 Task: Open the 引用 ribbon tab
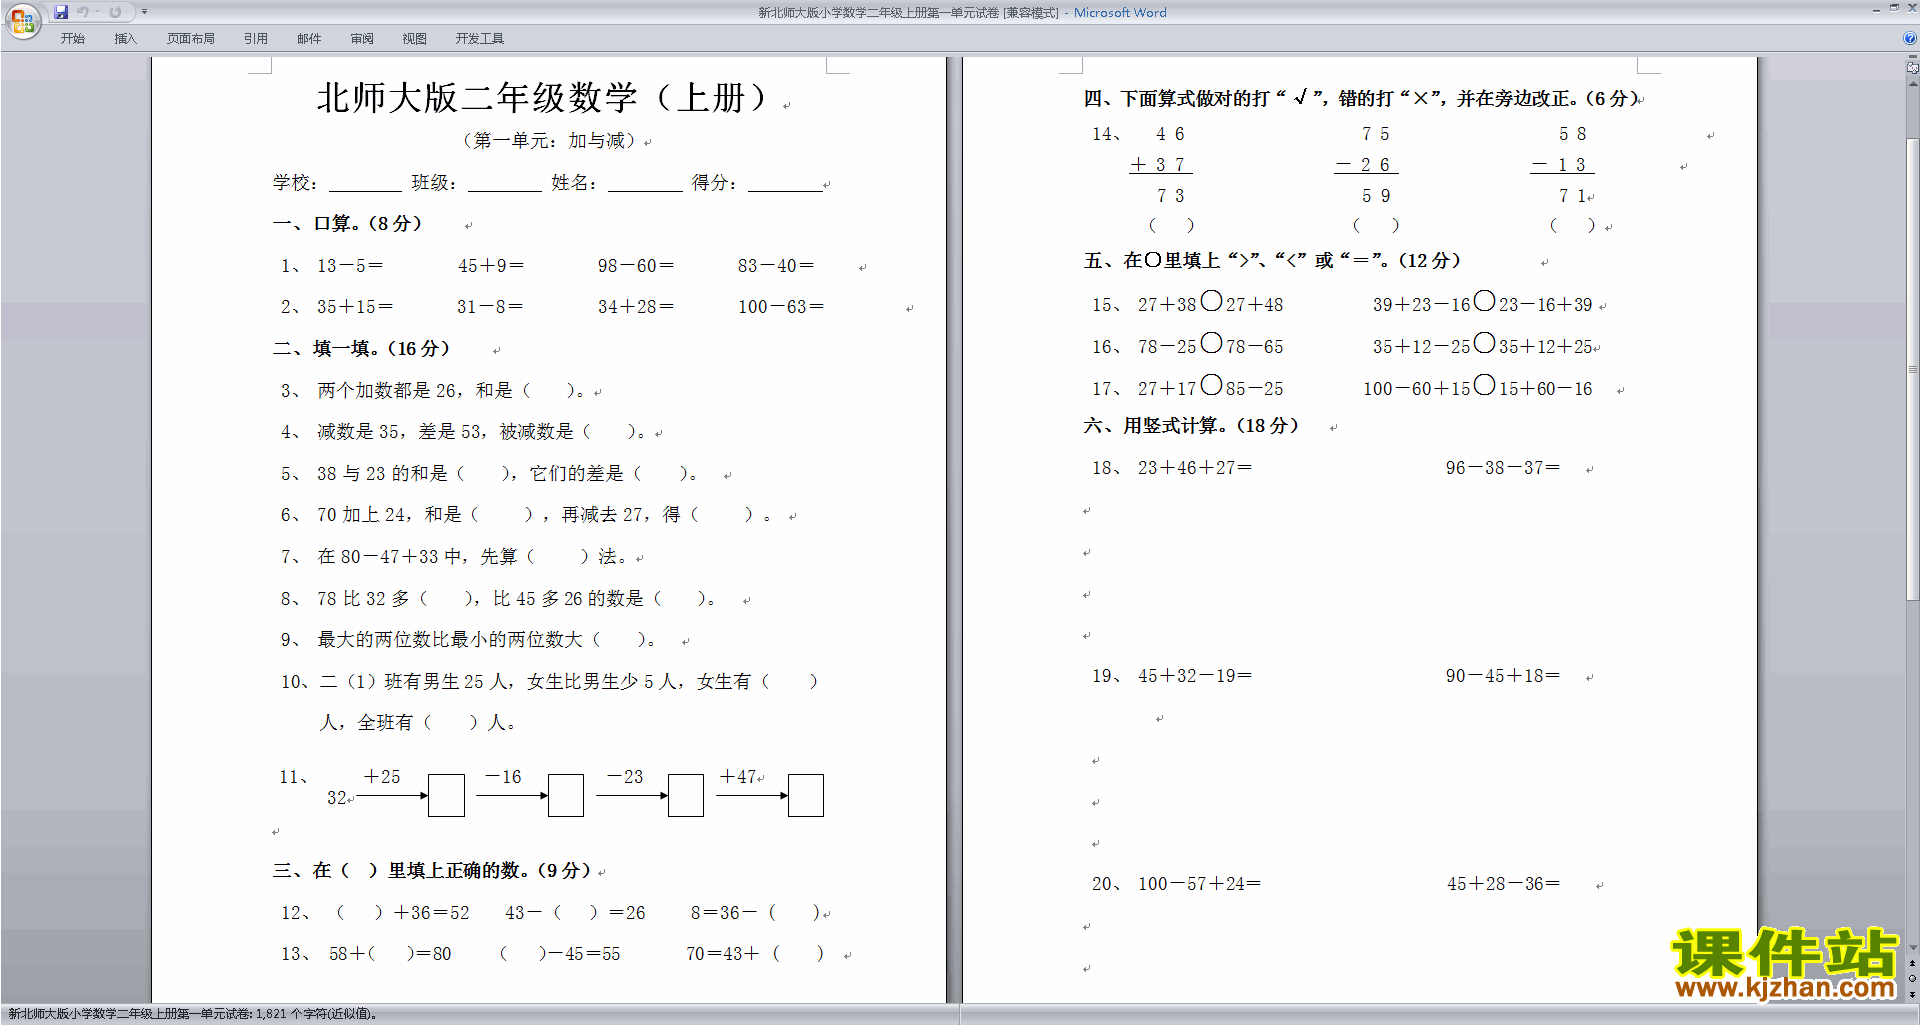[x=256, y=39]
